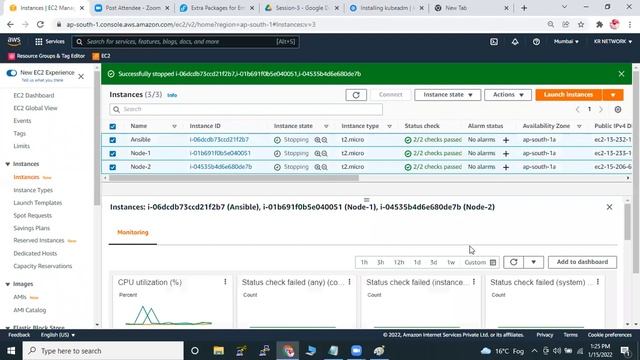Viewport: 640px width, 360px height.
Task: Open Status check failed (system) chart menu
Action: point(598,282)
